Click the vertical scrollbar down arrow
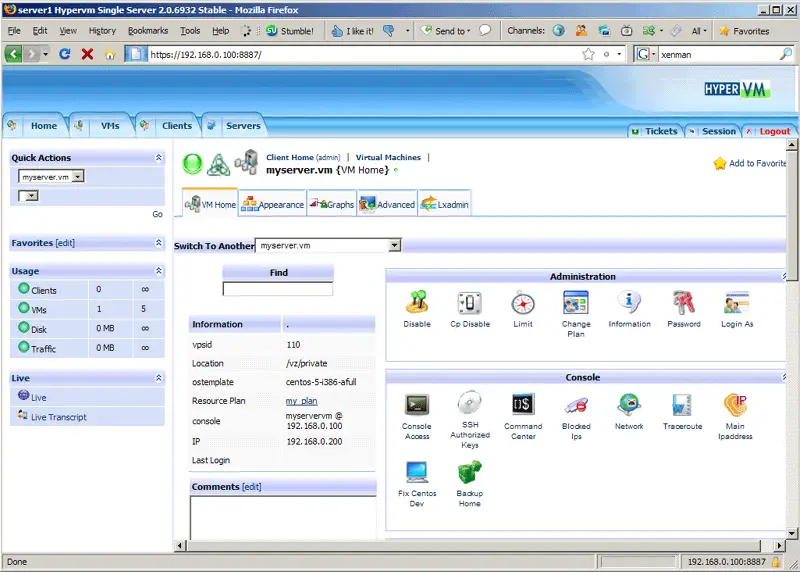This screenshot has width=800, height=572. [792, 533]
